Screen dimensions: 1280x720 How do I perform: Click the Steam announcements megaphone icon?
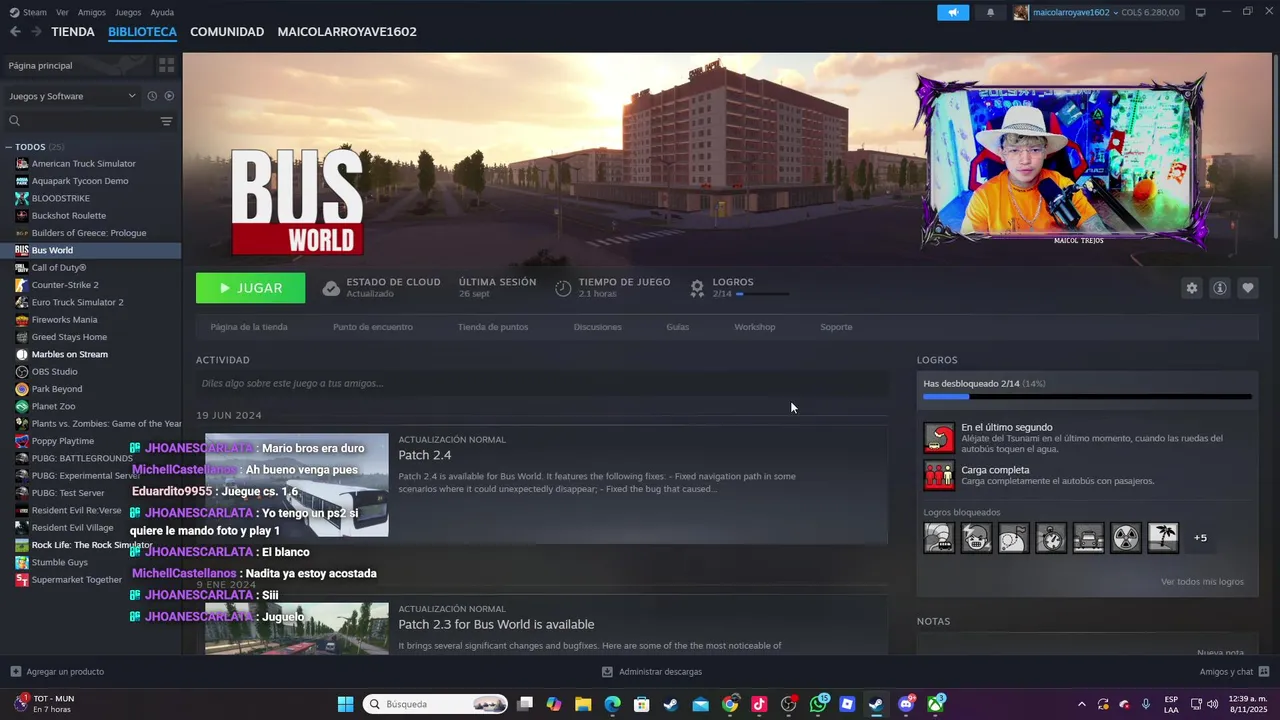coord(953,12)
